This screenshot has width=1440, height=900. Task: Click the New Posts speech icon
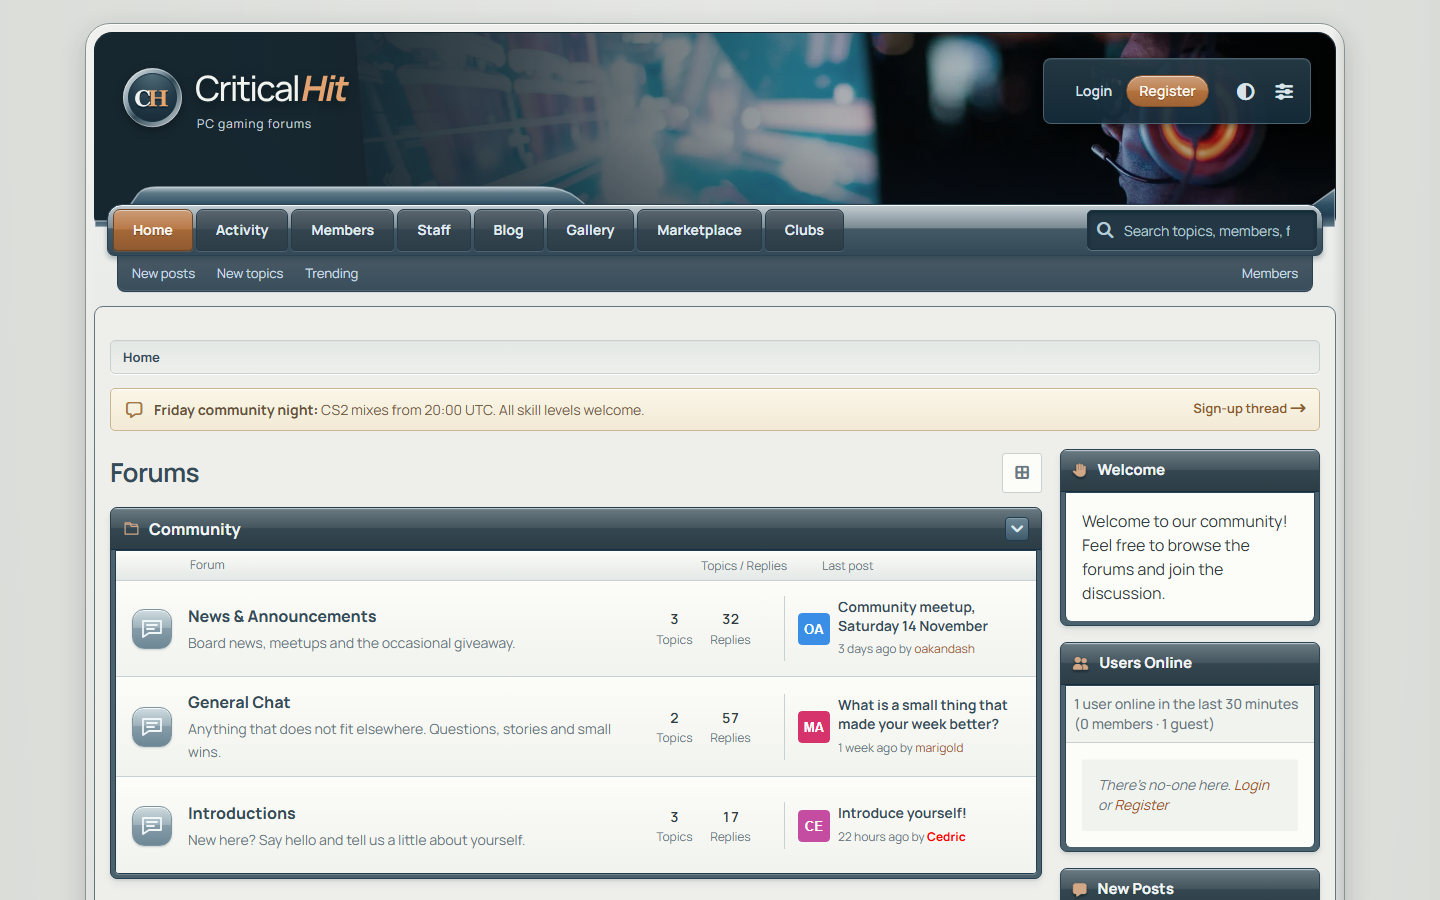coord(1080,889)
